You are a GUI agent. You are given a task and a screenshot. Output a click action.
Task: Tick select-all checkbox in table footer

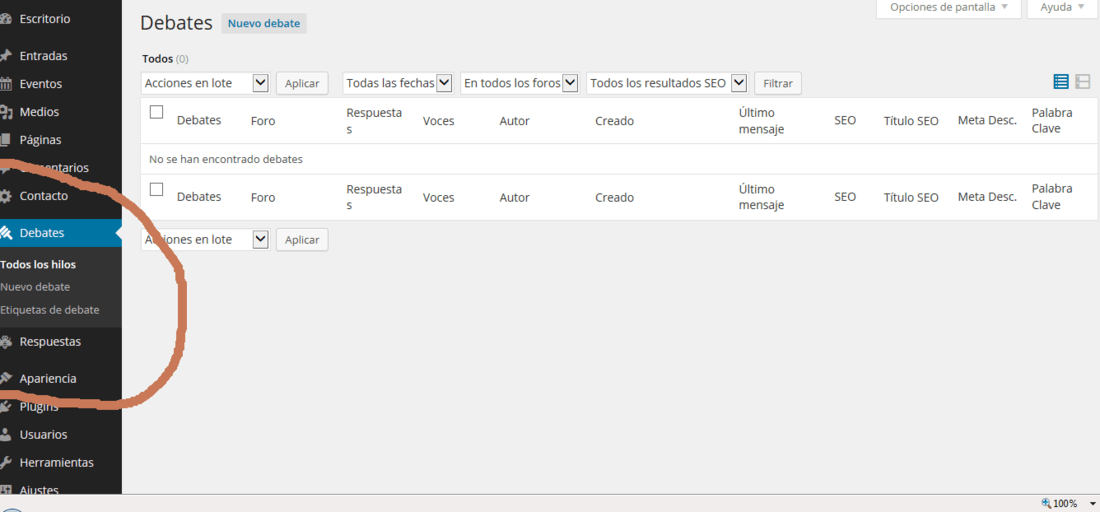pyautogui.click(x=156, y=189)
